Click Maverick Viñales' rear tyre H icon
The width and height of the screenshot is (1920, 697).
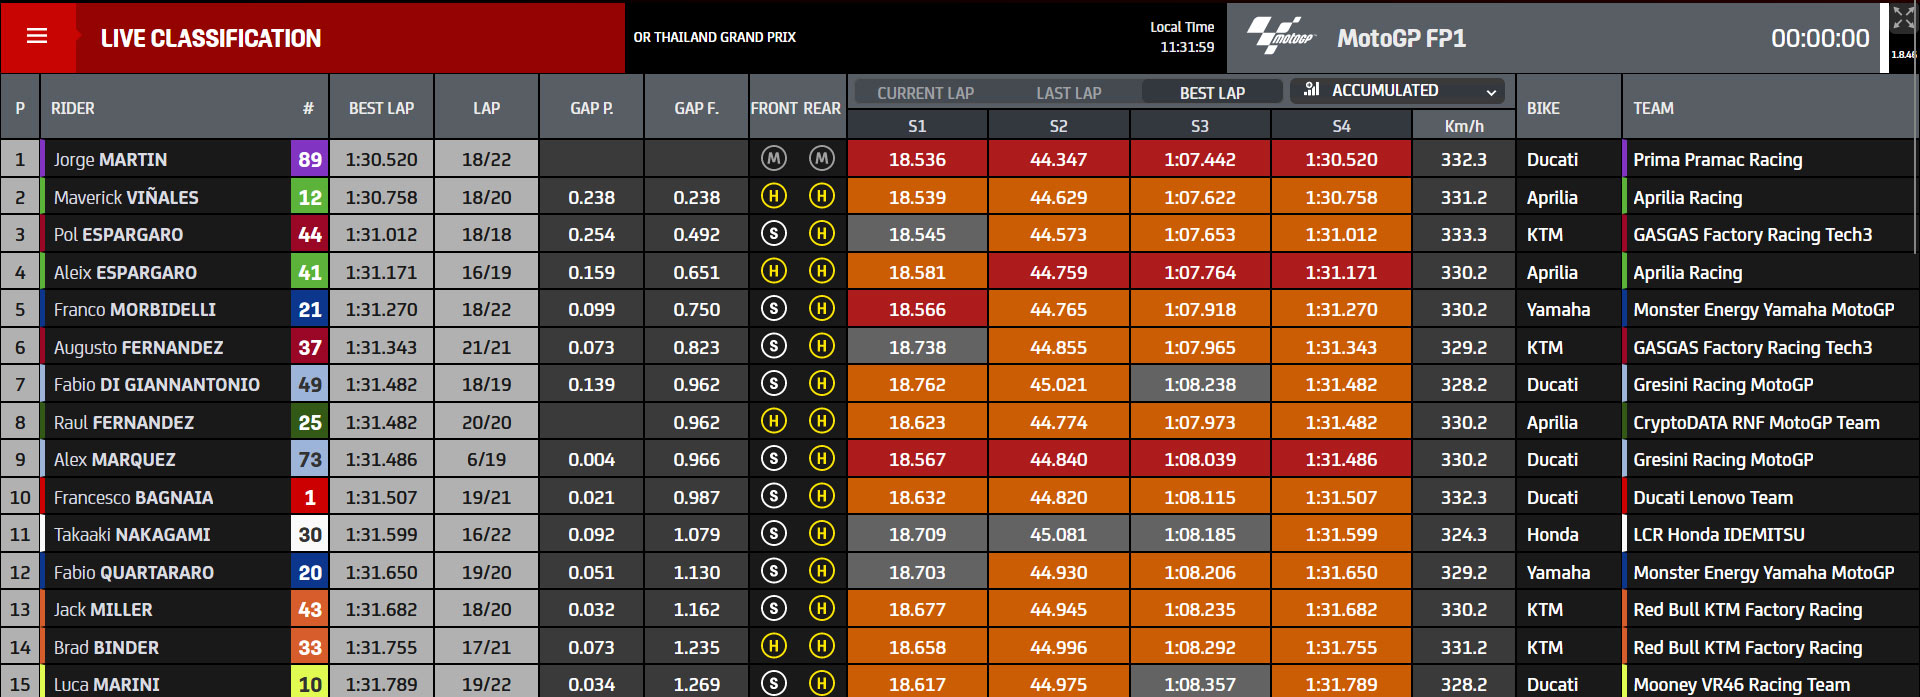[821, 196]
